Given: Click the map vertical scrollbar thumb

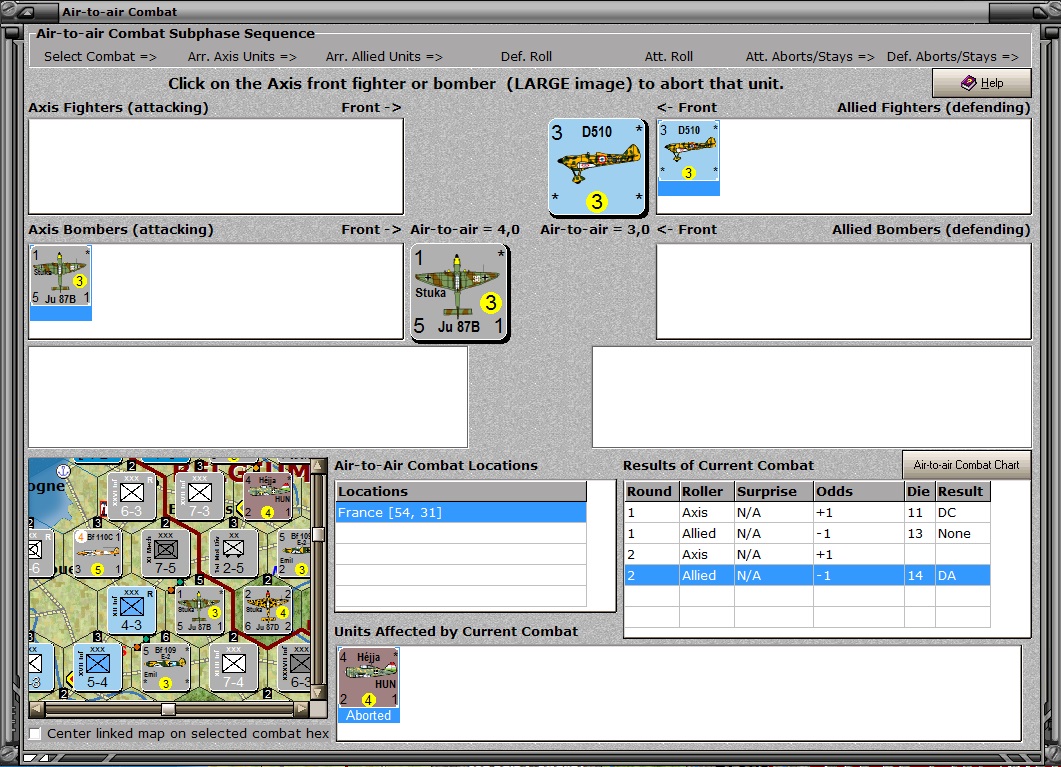Looking at the screenshot, I should (x=318, y=534).
